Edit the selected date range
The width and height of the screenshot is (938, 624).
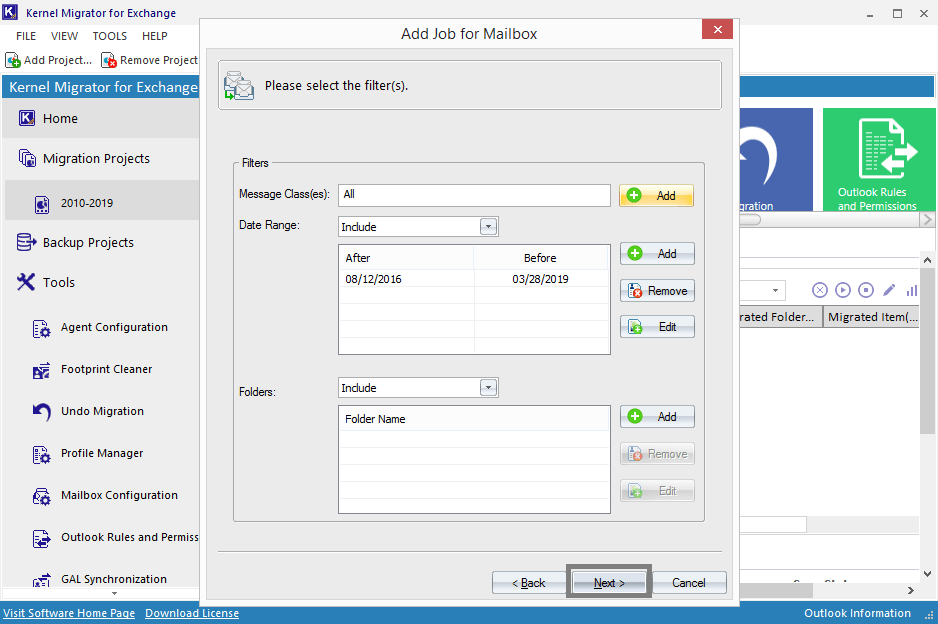(657, 327)
